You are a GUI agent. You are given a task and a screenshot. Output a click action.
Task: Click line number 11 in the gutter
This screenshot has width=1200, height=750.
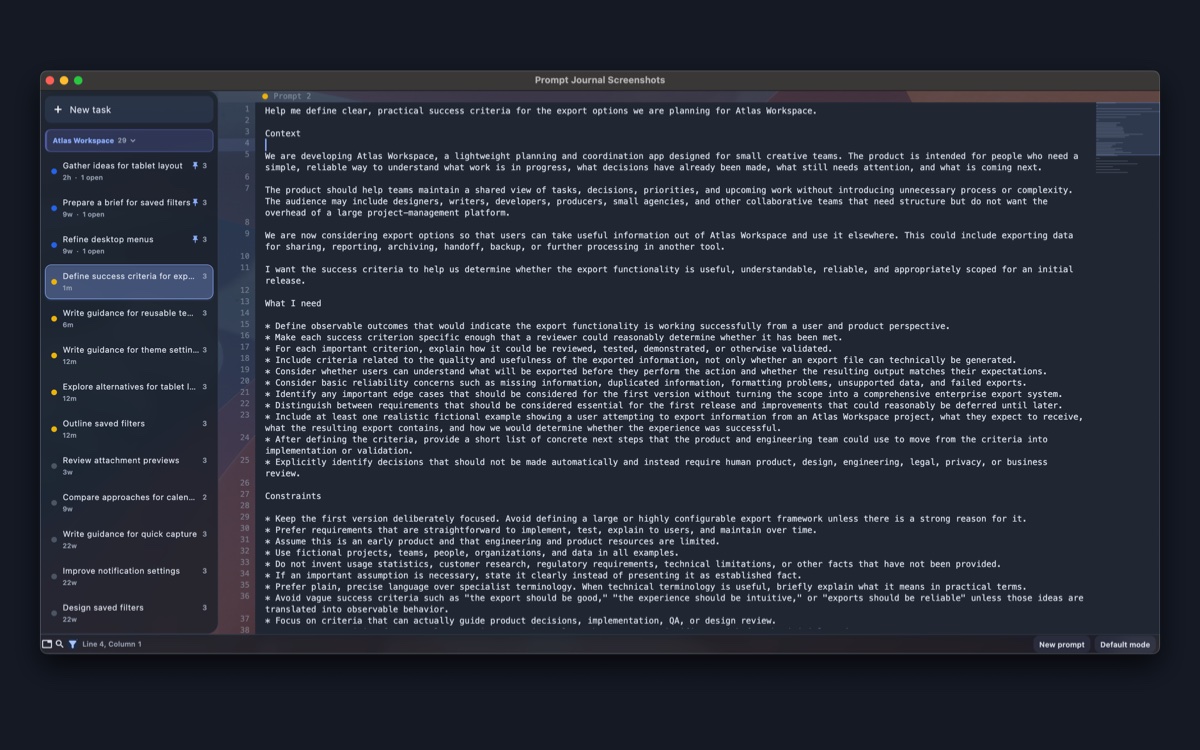tap(245, 267)
